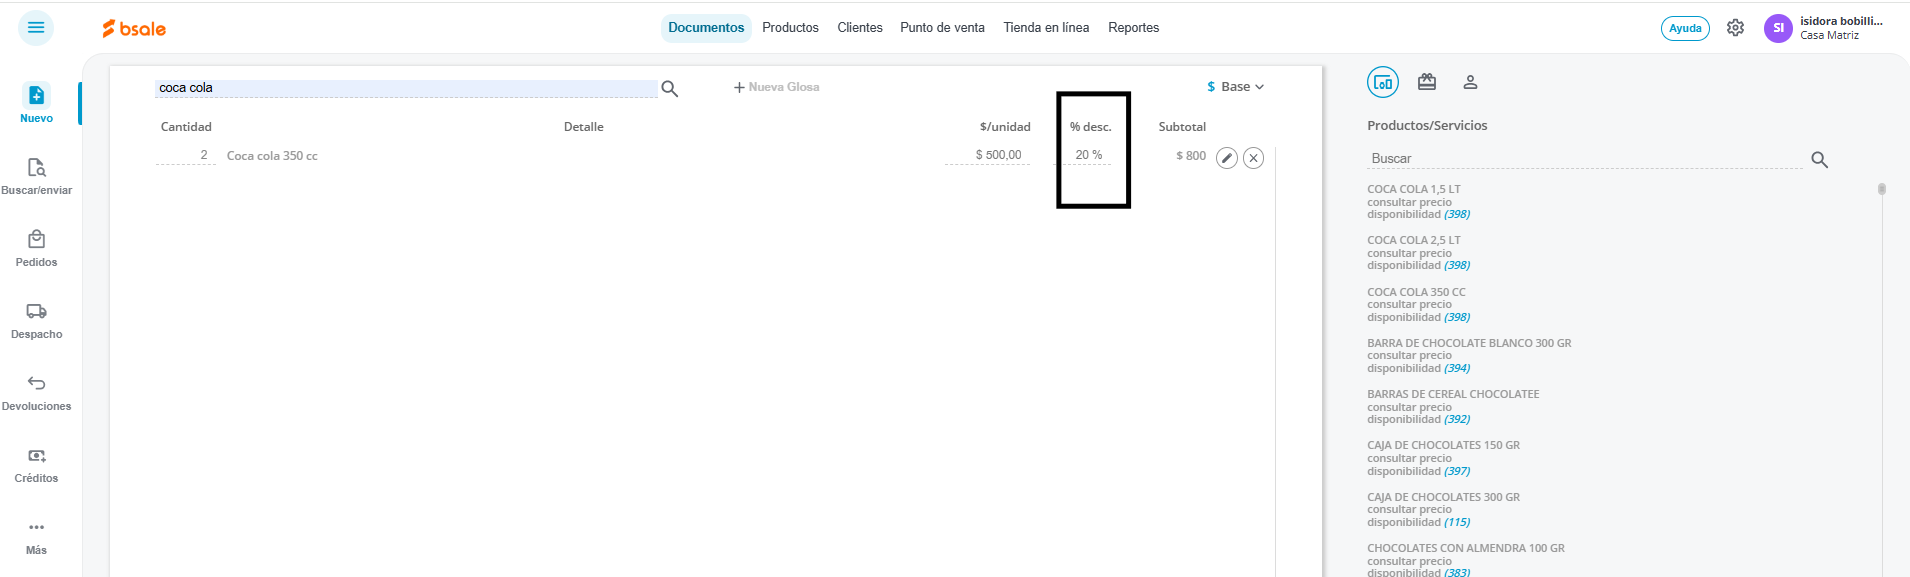The image size is (1910, 577).
Task: Open Créditos in the sidebar
Action: coord(36,464)
